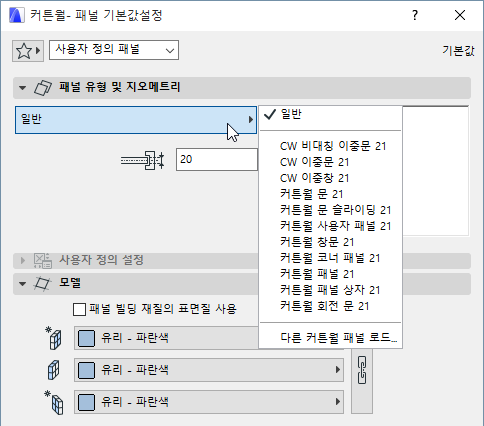The image size is (484, 426).
Task: Click the top blue glass color swatch
Action: coord(86,338)
